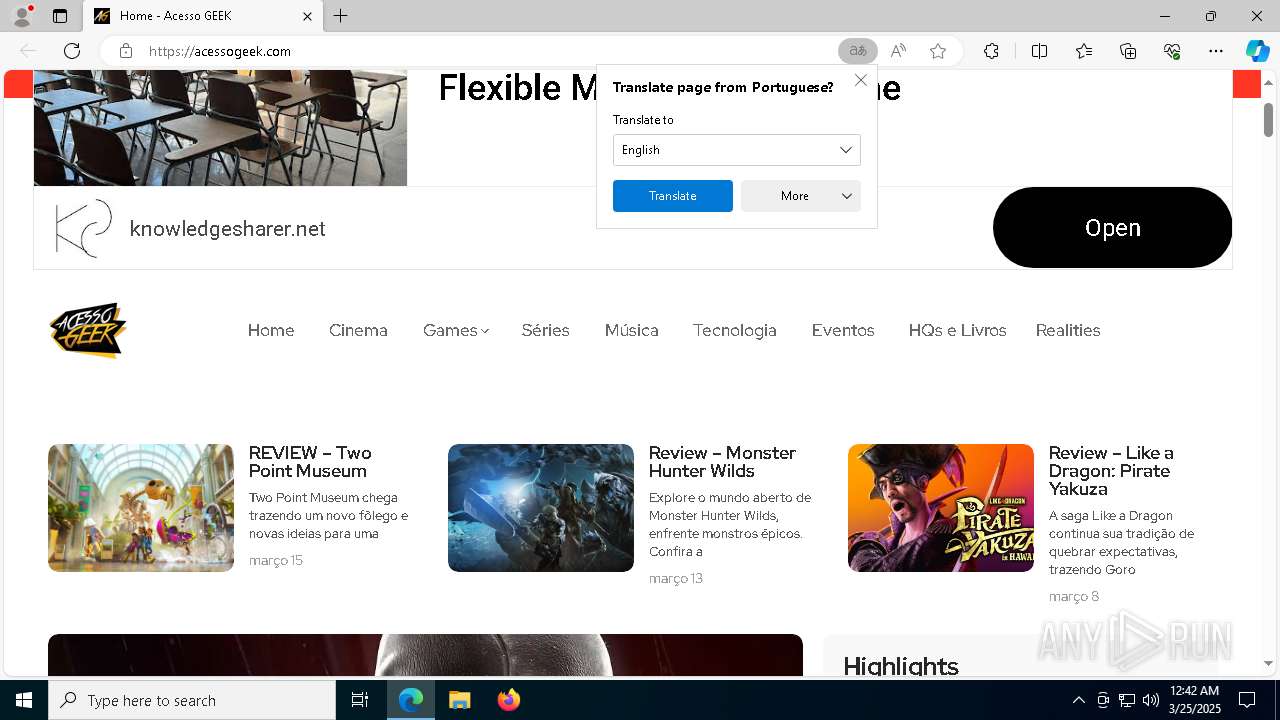
Task: Click the ad classroom image
Action: [x=220, y=128]
